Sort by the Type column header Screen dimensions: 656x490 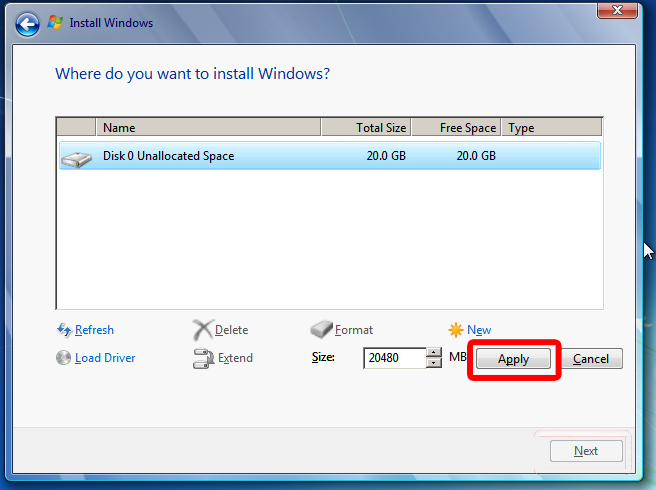click(552, 127)
